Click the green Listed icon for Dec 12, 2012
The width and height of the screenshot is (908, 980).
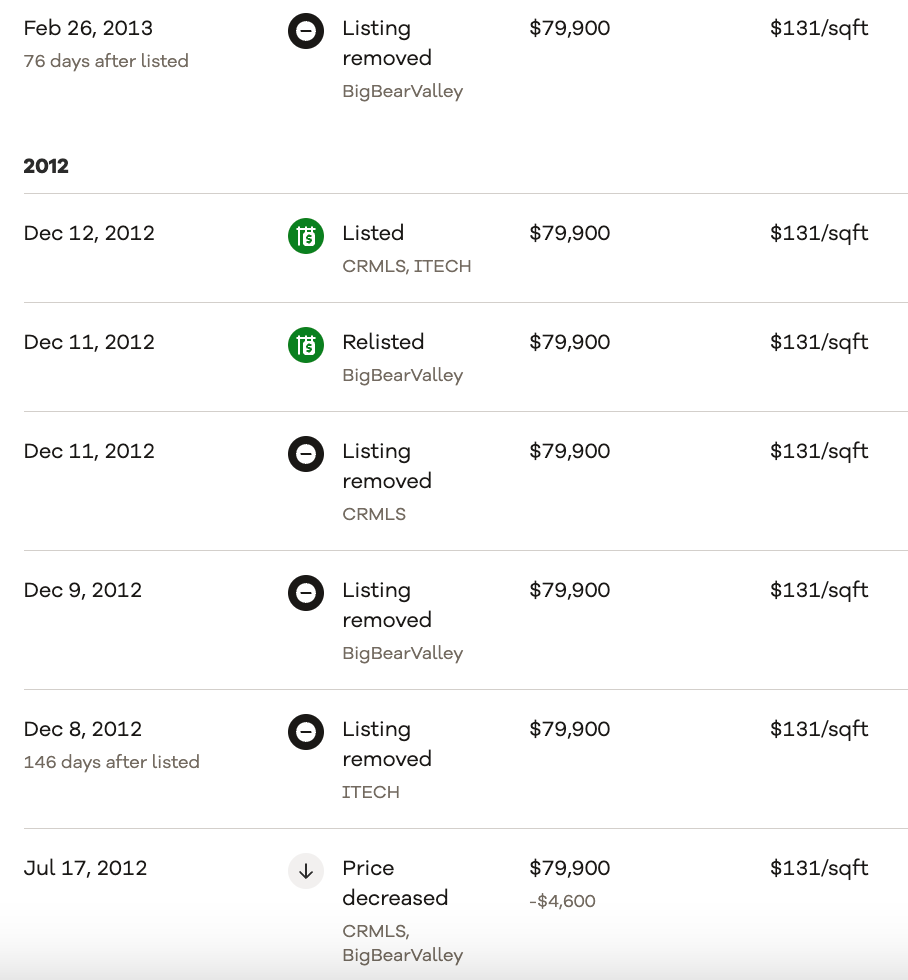[306, 237]
